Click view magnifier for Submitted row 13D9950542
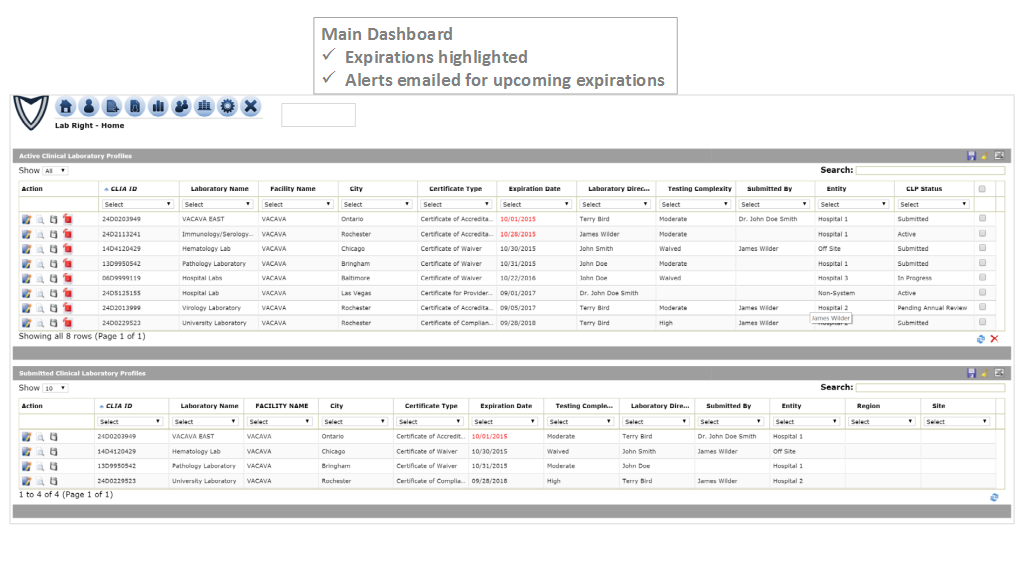This screenshot has width=1024, height=575. coord(40,467)
